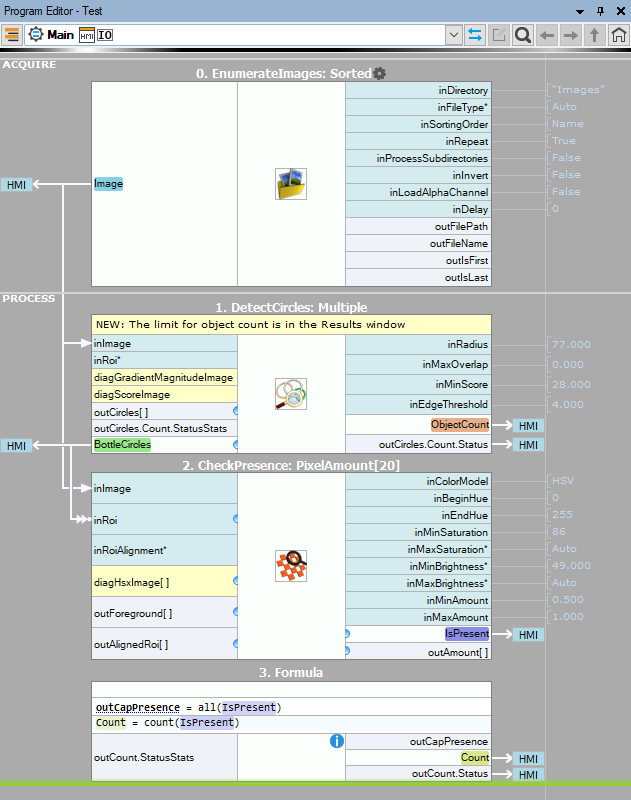
Task: Click the HMI block connected to ObjectCount
Action: tap(527, 426)
